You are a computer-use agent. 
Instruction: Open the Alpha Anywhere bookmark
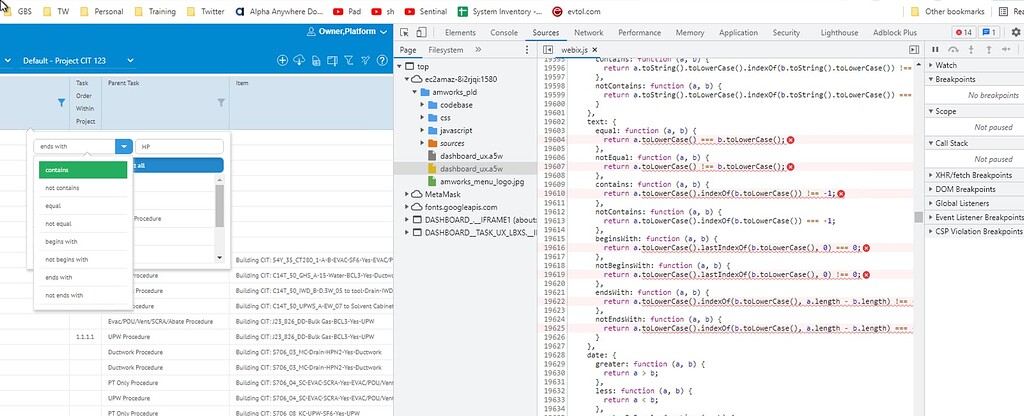pos(278,11)
